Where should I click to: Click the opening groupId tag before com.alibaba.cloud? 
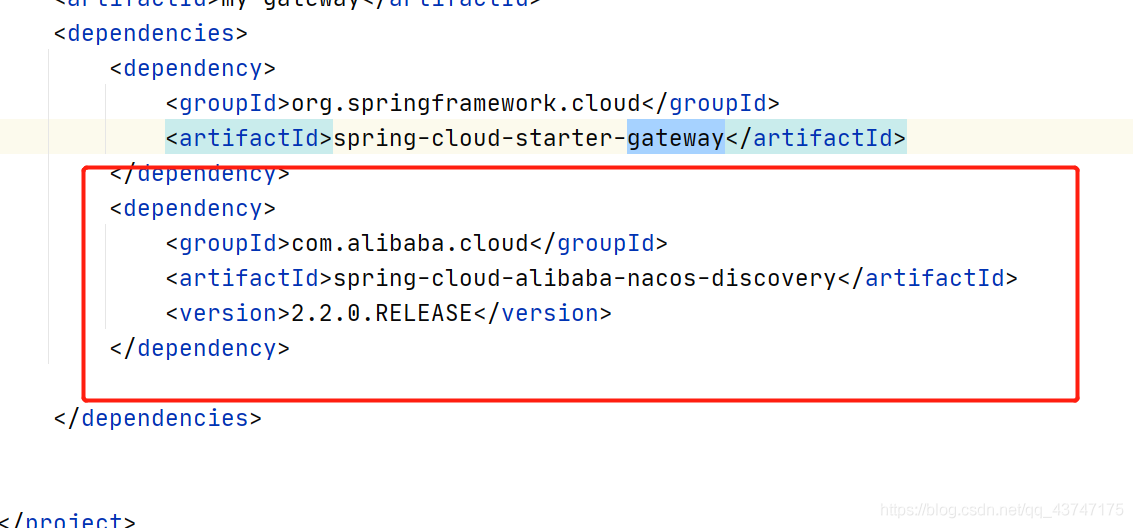[228, 243]
